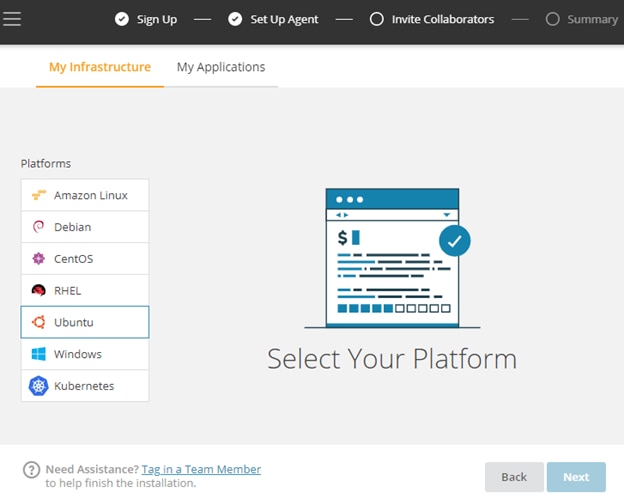Open the My Infrastructure tab
This screenshot has width=624, height=499.
[100, 67]
